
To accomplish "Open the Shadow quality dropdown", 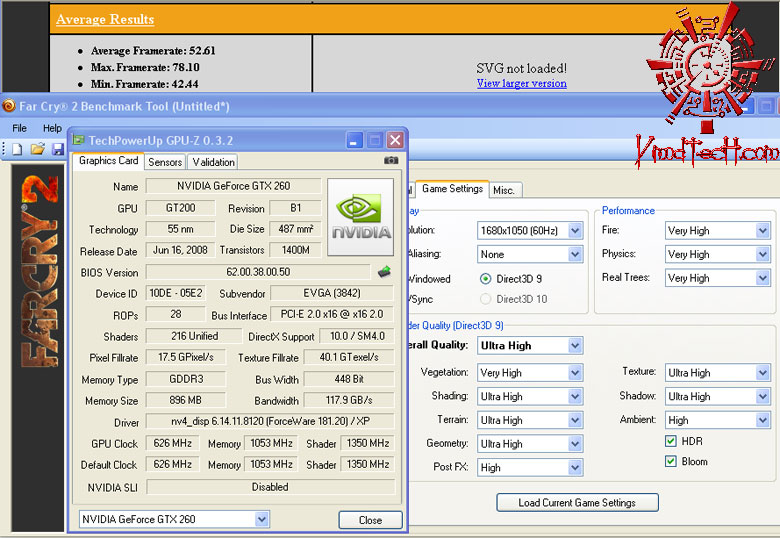I will click(717, 397).
